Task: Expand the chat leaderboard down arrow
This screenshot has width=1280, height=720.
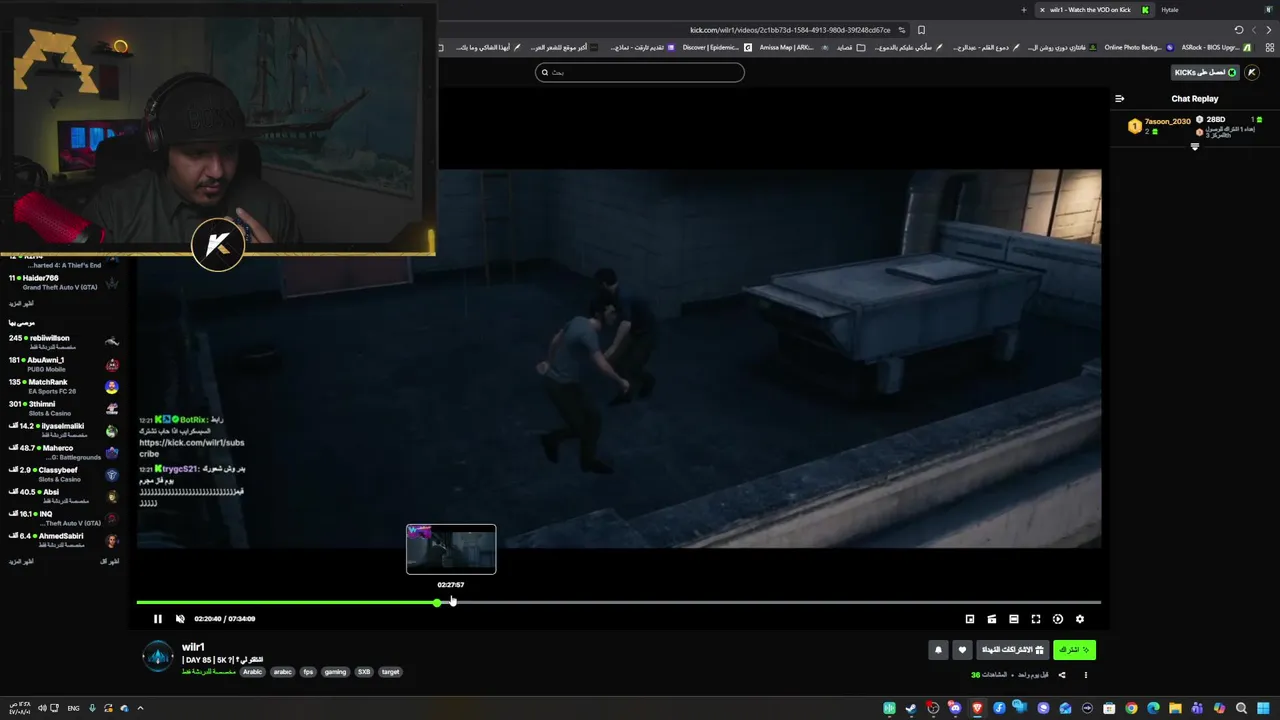Action: pyautogui.click(x=1195, y=147)
